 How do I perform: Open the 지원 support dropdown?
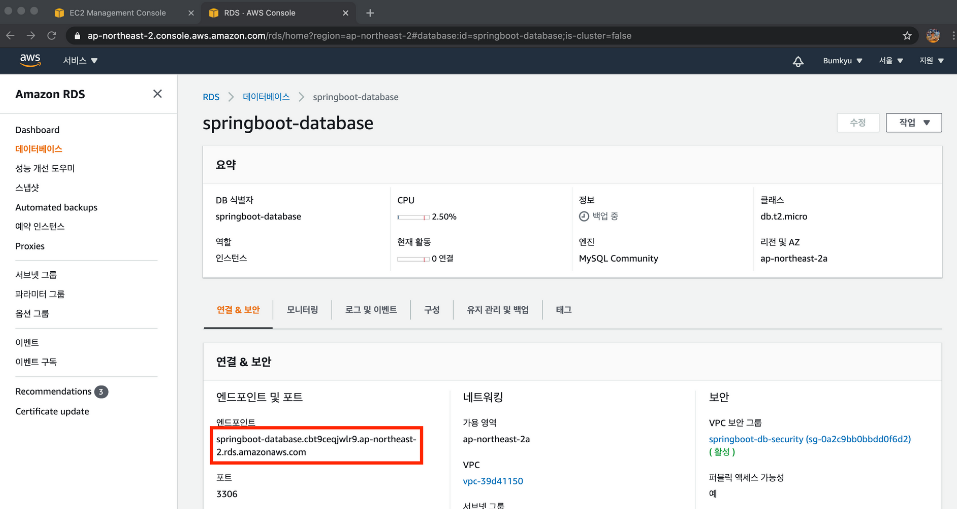point(932,60)
